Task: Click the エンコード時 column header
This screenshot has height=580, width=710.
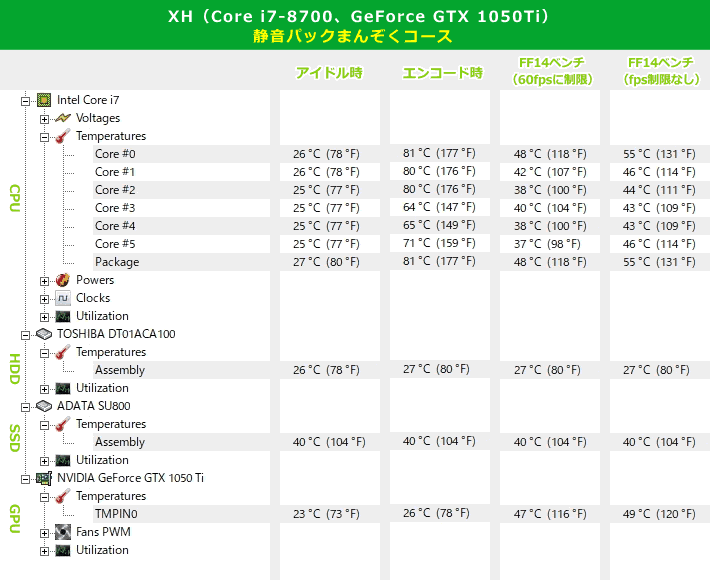Action: tap(442, 72)
